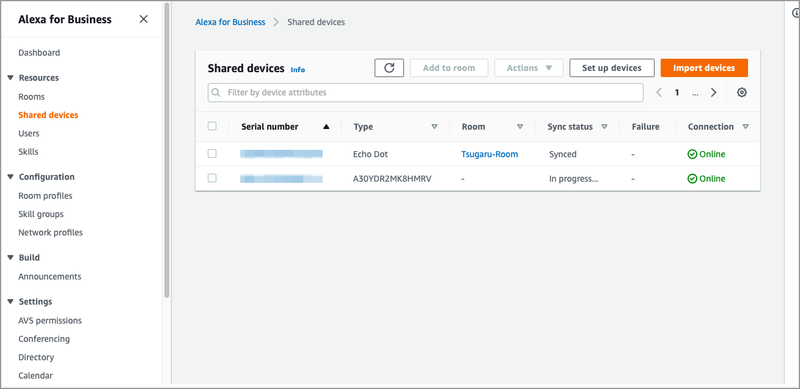Collapse the Build section
The width and height of the screenshot is (800, 389).
pyautogui.click(x=10, y=257)
